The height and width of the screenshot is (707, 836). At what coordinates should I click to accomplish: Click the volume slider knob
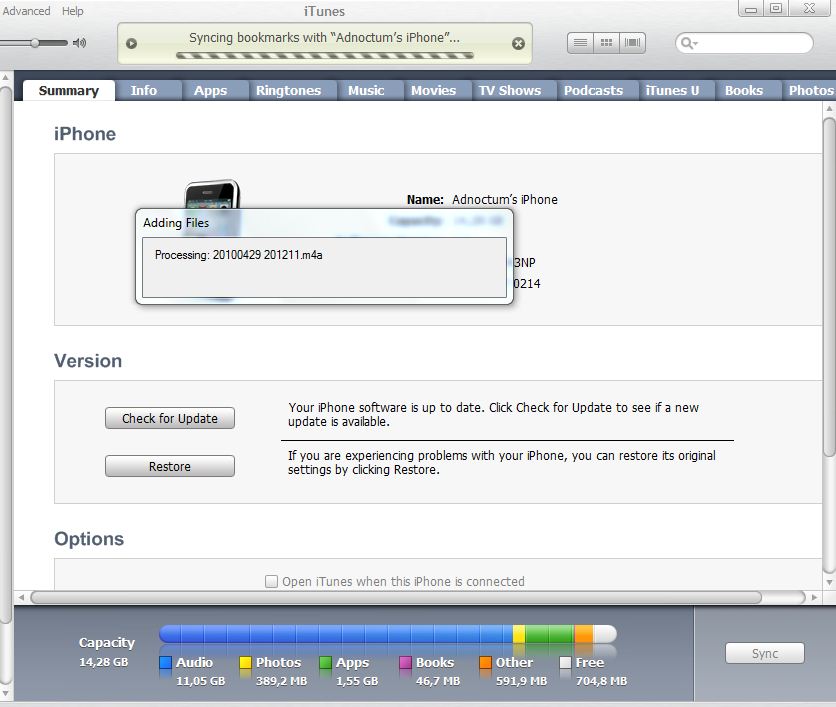point(35,43)
